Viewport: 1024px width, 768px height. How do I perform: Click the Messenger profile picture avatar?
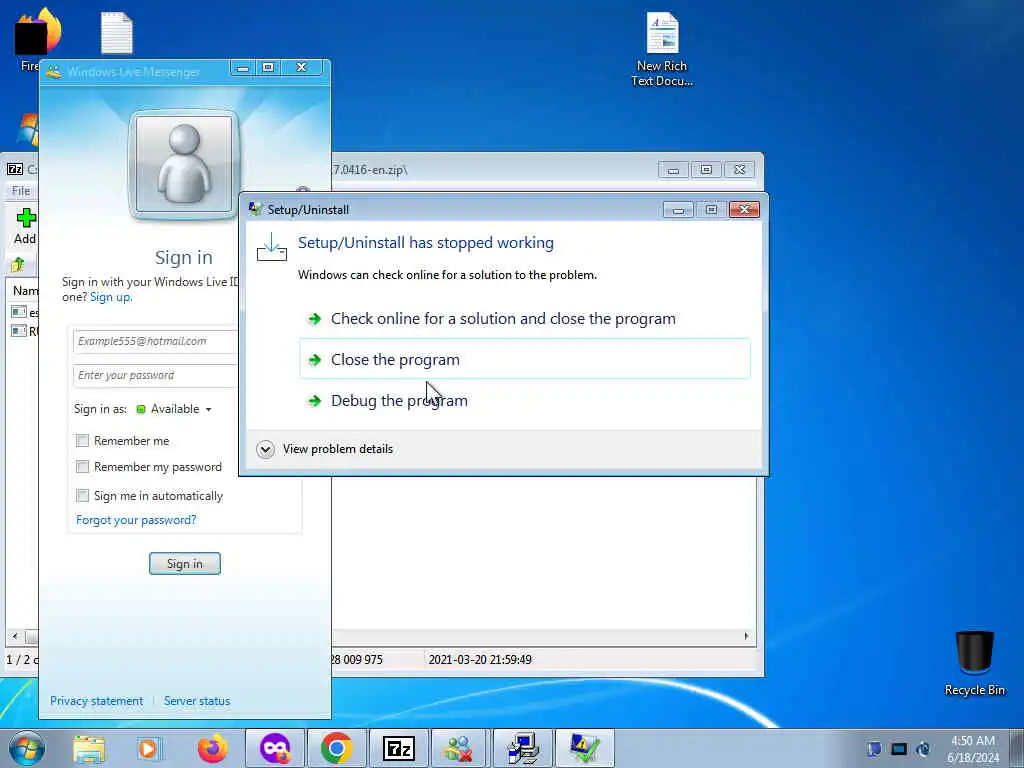tap(184, 164)
